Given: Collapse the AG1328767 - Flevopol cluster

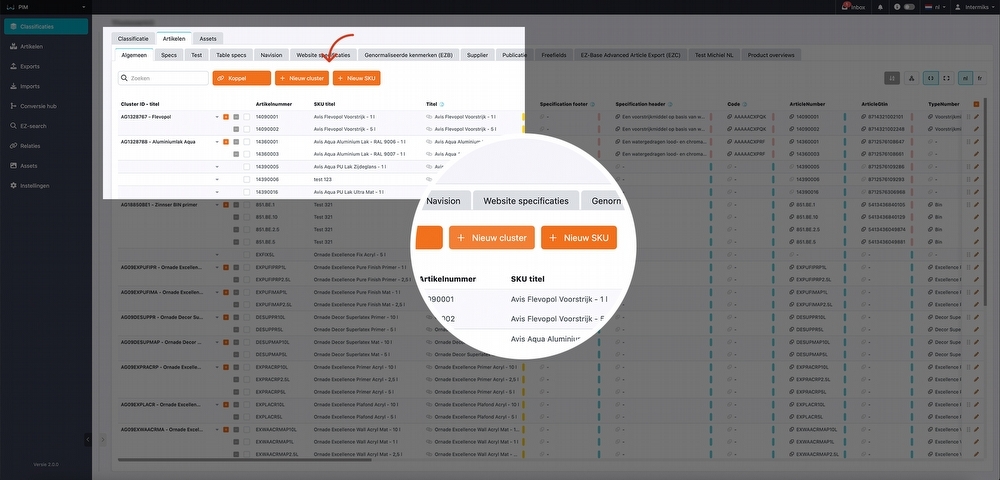Looking at the screenshot, I should (217, 117).
